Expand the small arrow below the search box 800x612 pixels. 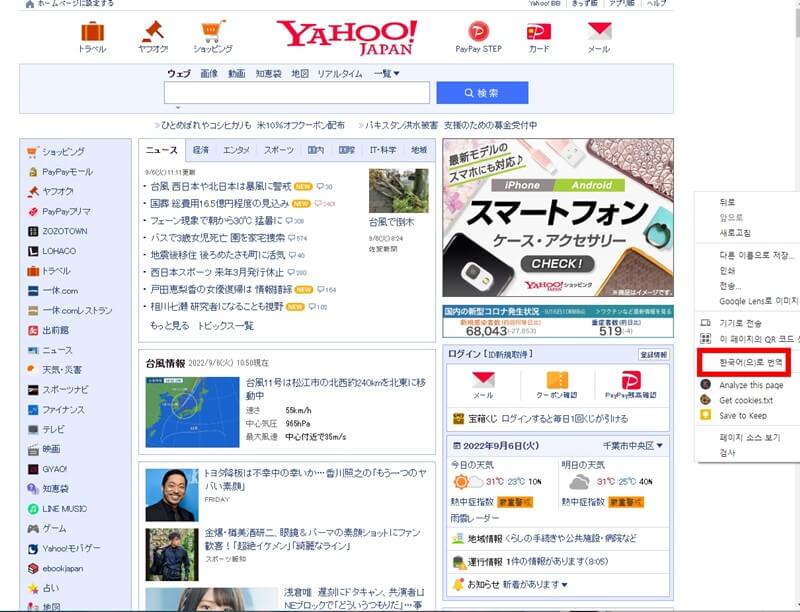(178, 108)
